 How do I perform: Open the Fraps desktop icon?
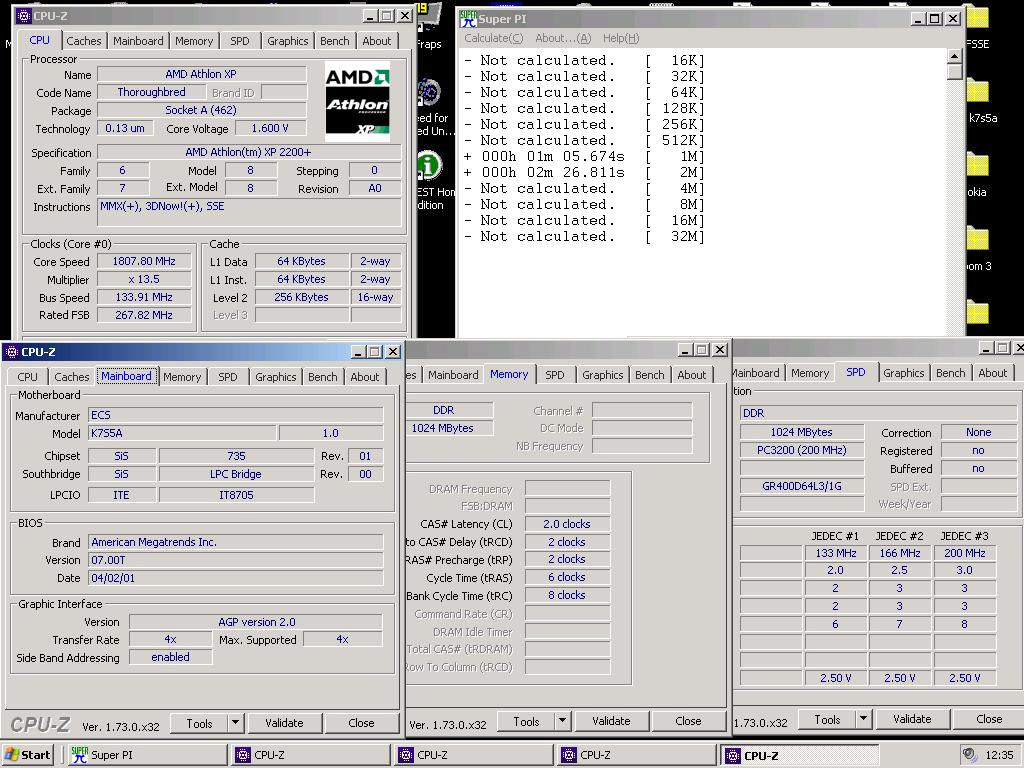pos(428,26)
